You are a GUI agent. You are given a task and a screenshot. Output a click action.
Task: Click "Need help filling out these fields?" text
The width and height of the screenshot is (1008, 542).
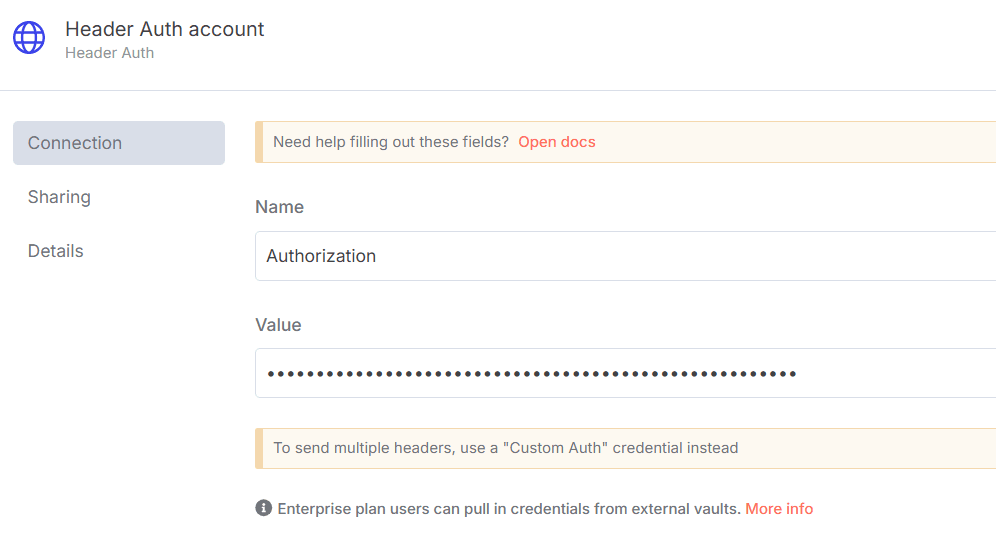click(x=391, y=142)
